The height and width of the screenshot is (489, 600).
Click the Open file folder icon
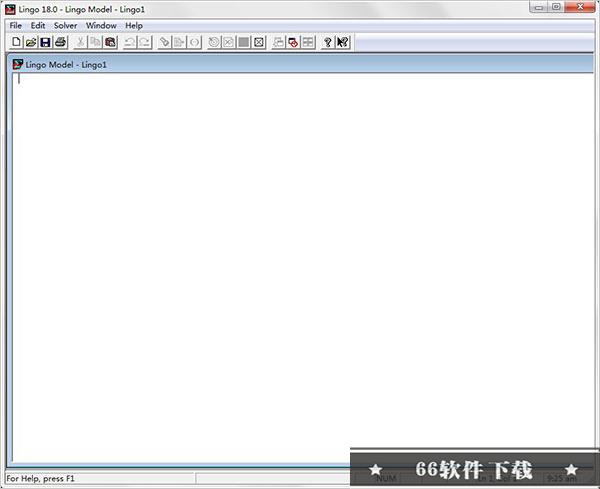click(x=31, y=42)
